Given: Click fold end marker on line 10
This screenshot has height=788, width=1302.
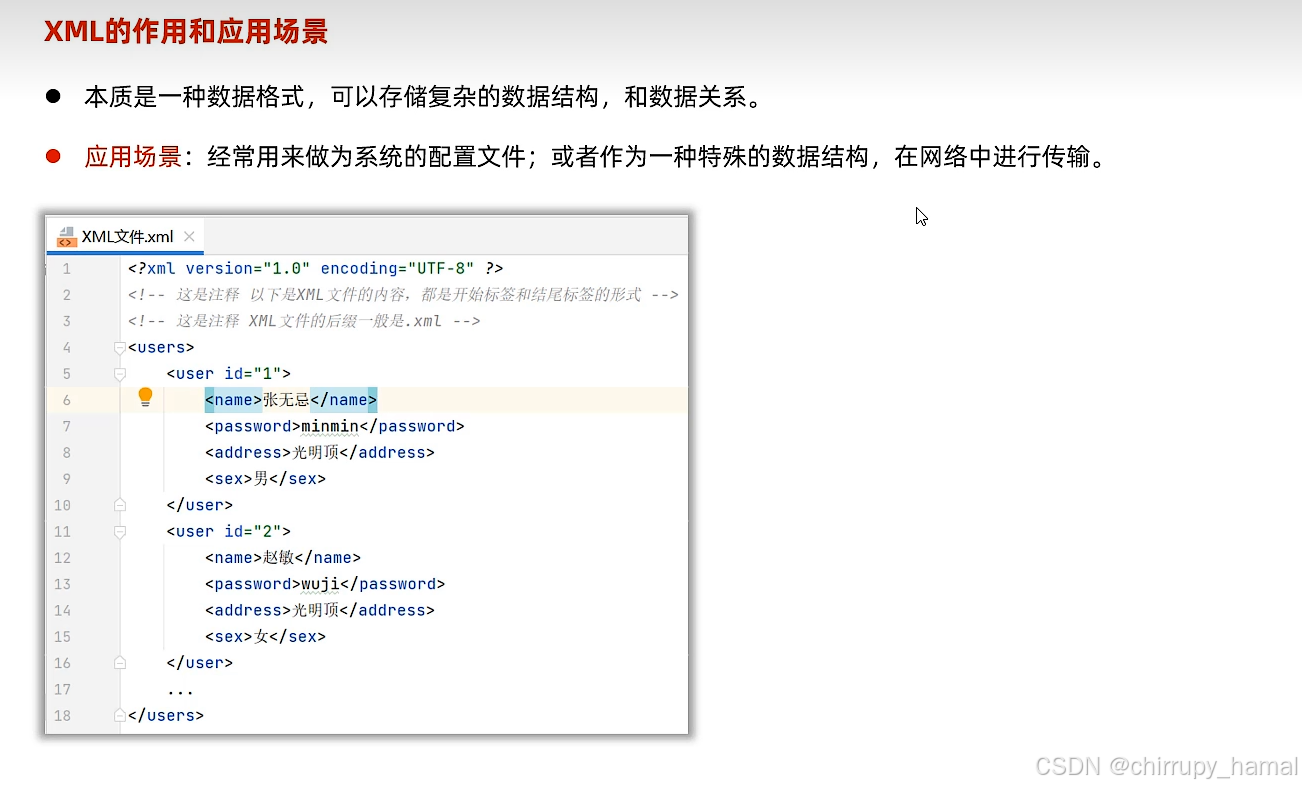Looking at the screenshot, I should tap(120, 505).
